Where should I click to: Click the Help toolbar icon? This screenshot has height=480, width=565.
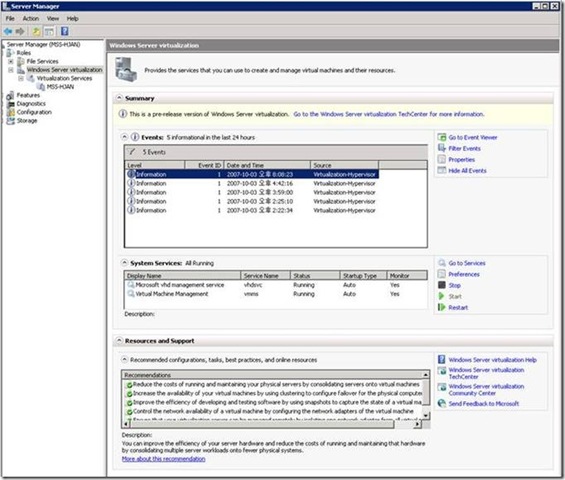point(64,31)
